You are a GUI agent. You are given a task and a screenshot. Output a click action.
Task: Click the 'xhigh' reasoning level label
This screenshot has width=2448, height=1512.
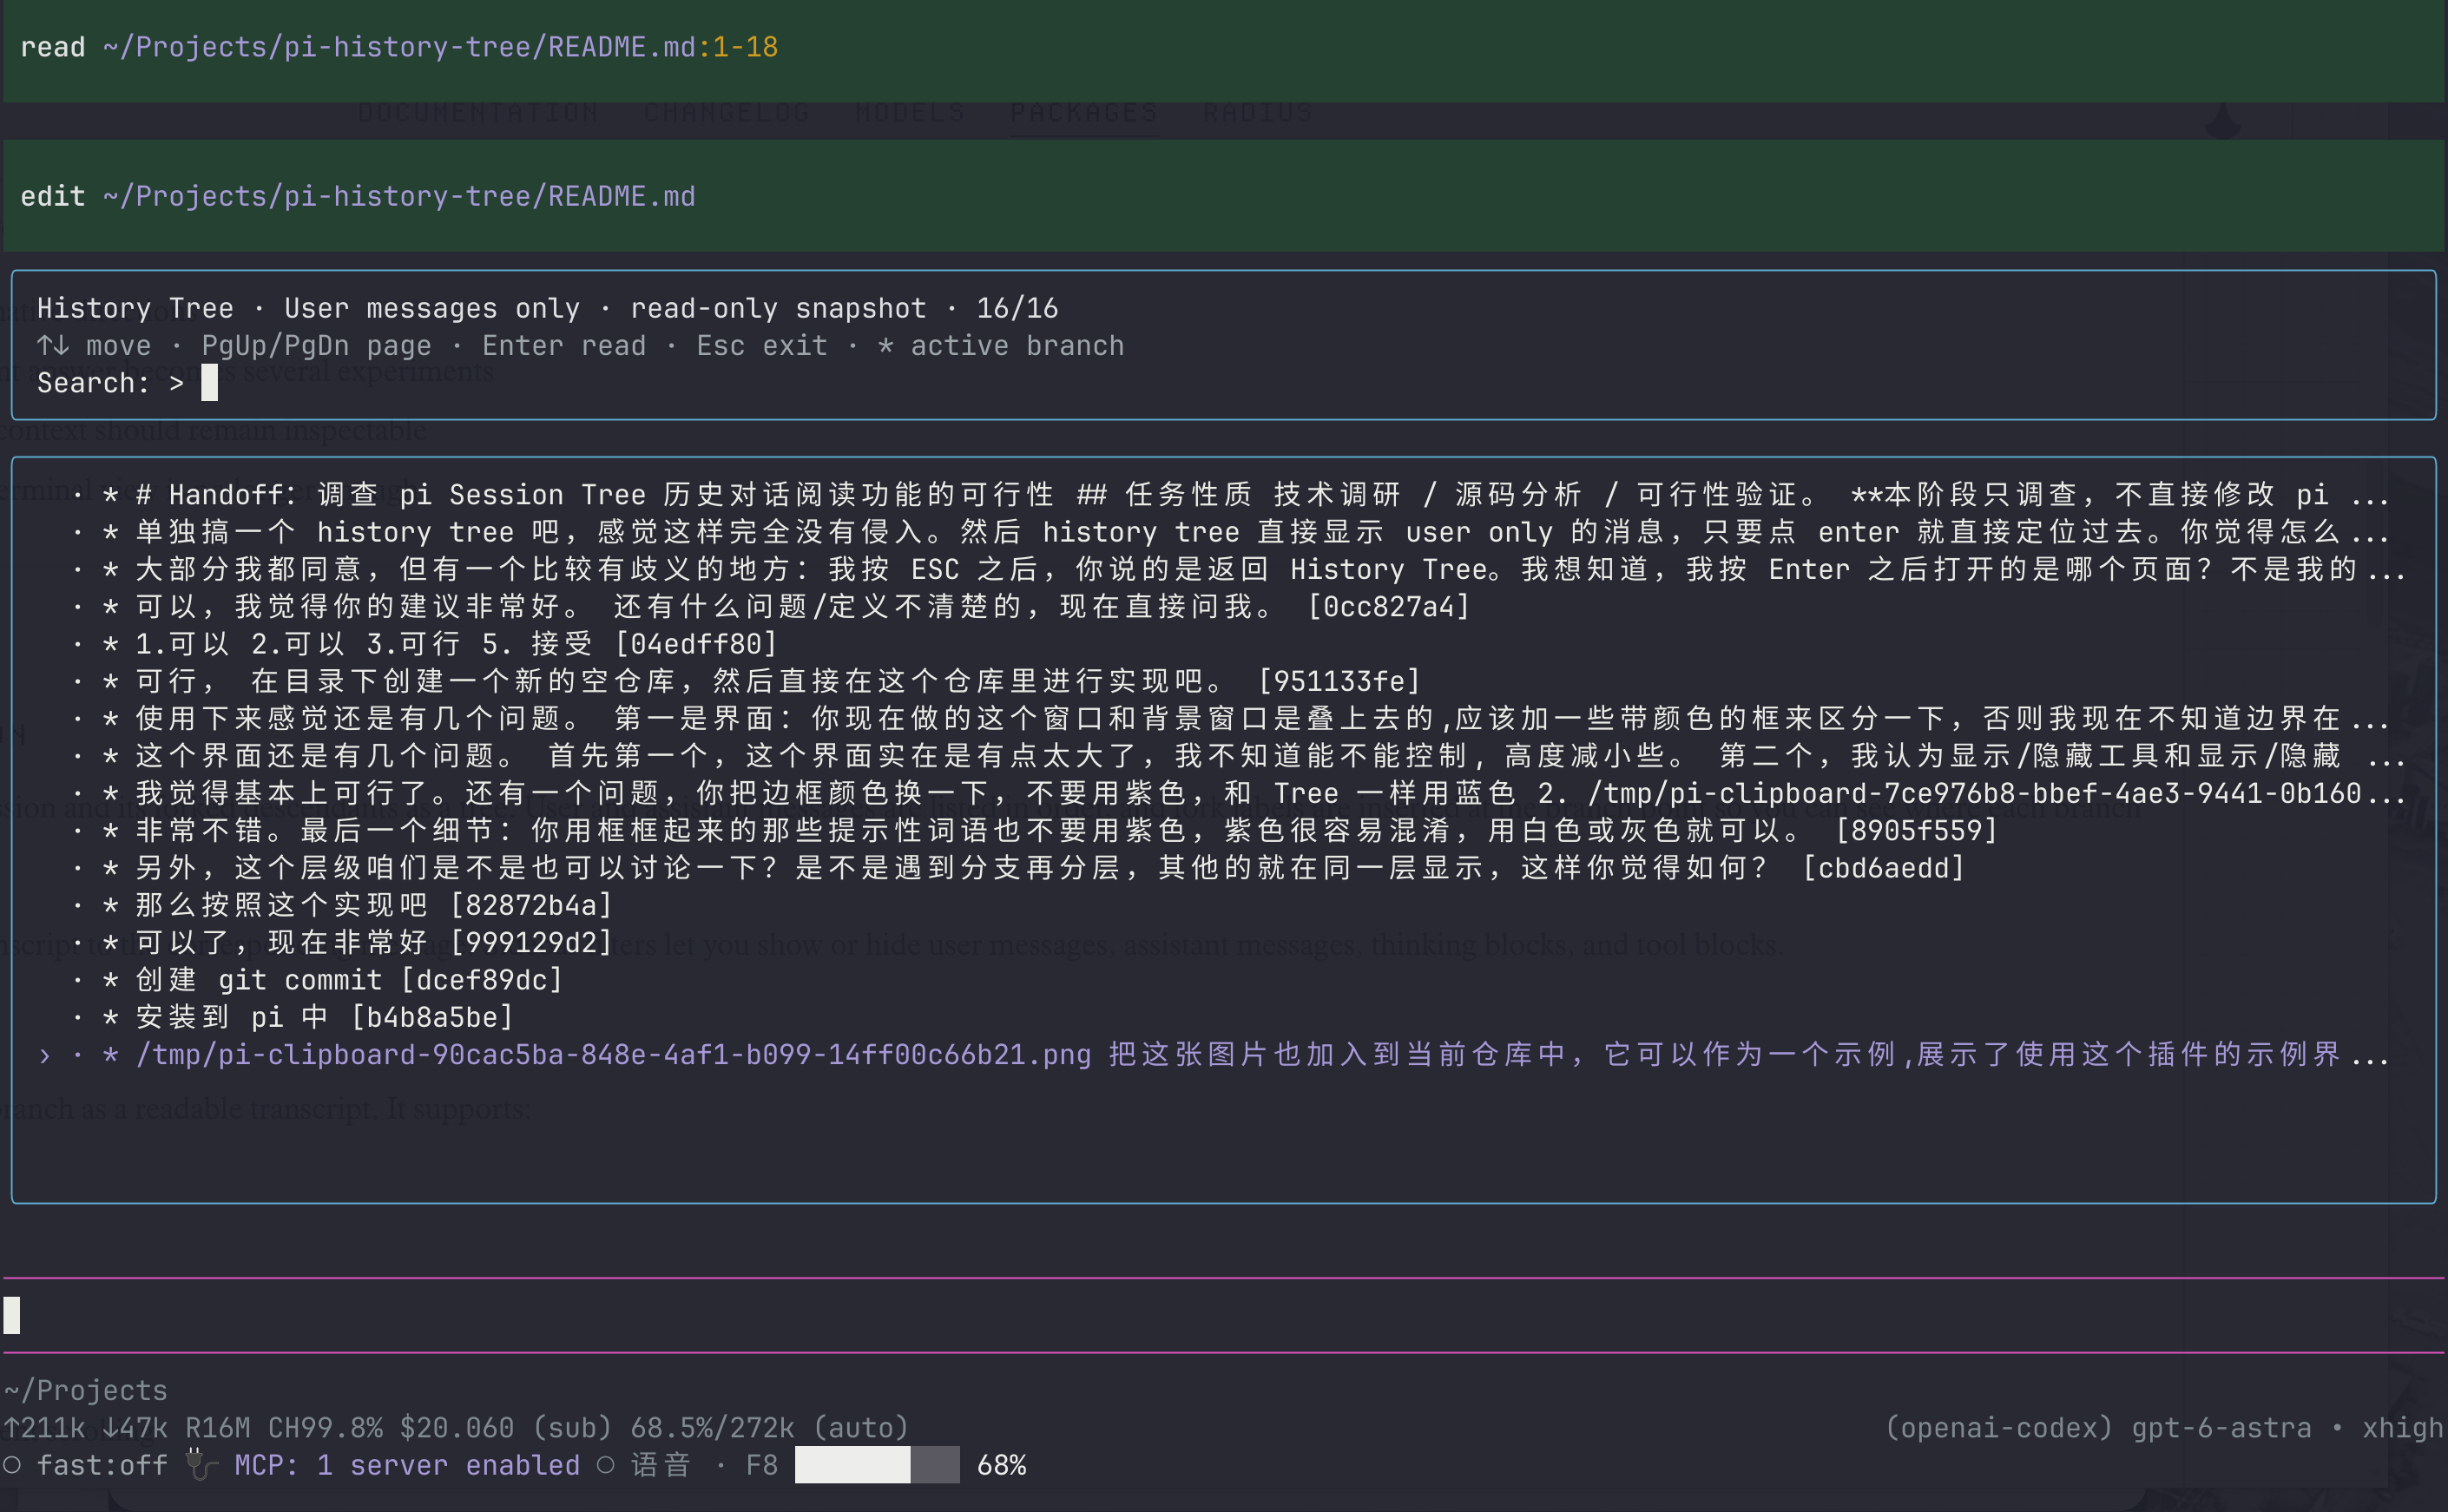tap(2403, 1428)
